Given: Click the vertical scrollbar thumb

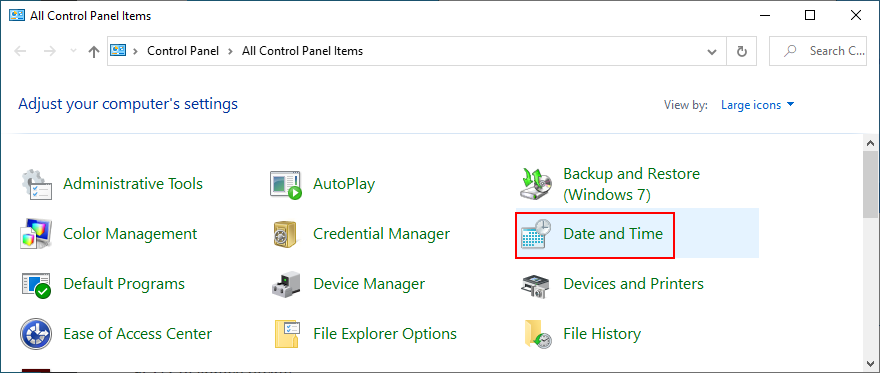Looking at the screenshot, I should click(871, 184).
